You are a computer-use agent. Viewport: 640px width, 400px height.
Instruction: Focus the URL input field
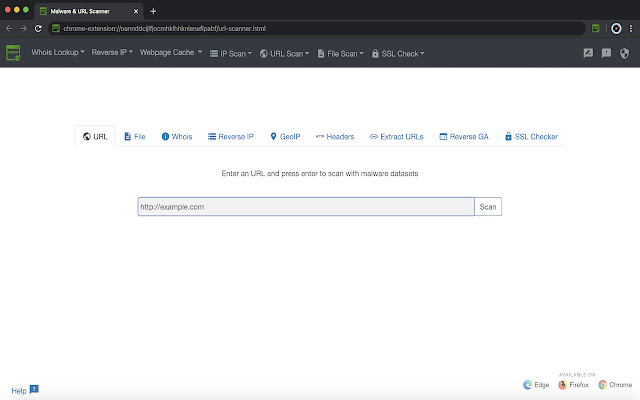[x=305, y=207]
